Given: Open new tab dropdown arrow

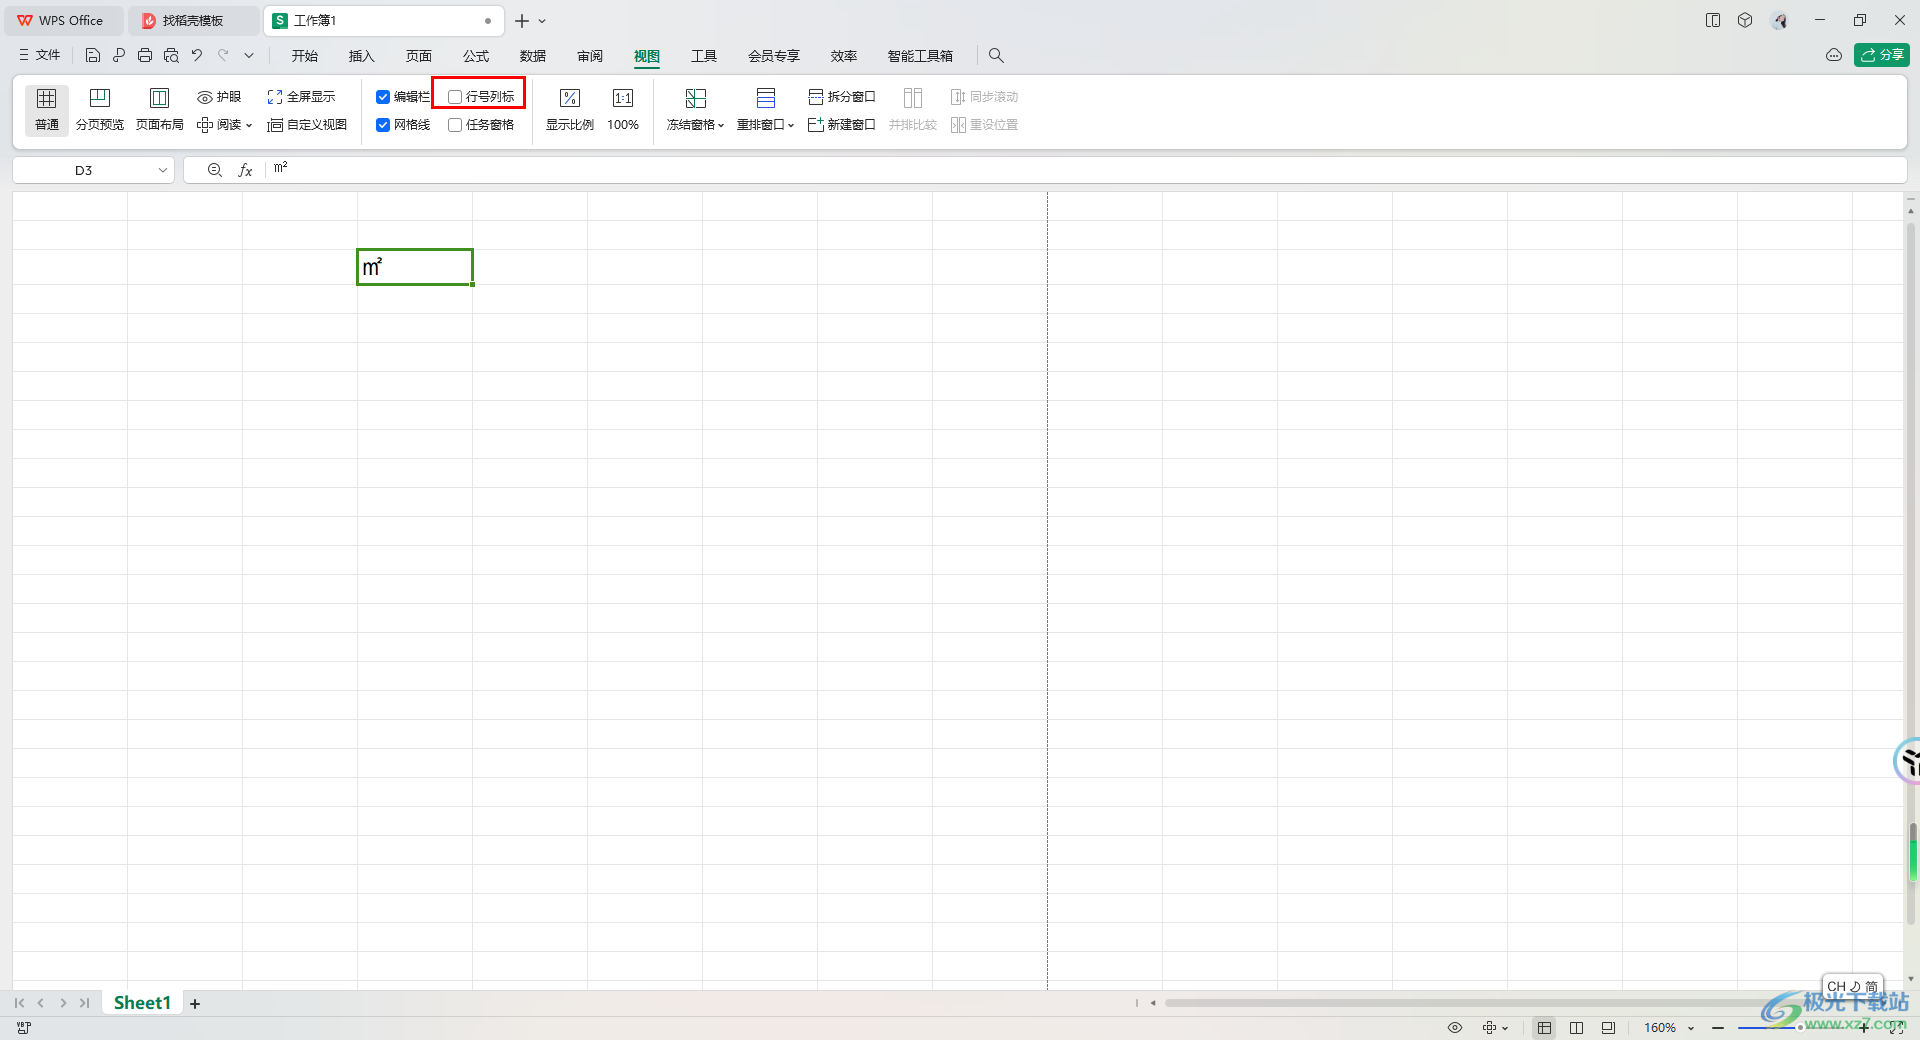Looking at the screenshot, I should (x=542, y=21).
